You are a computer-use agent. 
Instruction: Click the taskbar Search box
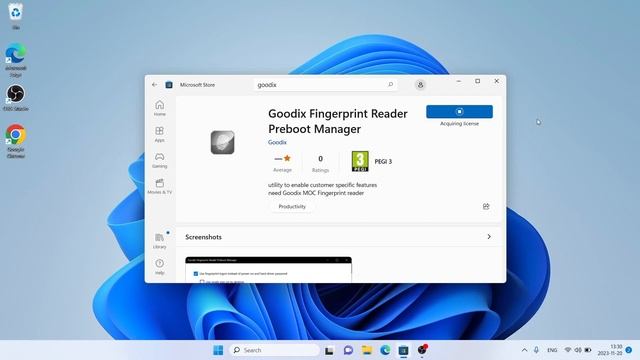tap(275, 350)
